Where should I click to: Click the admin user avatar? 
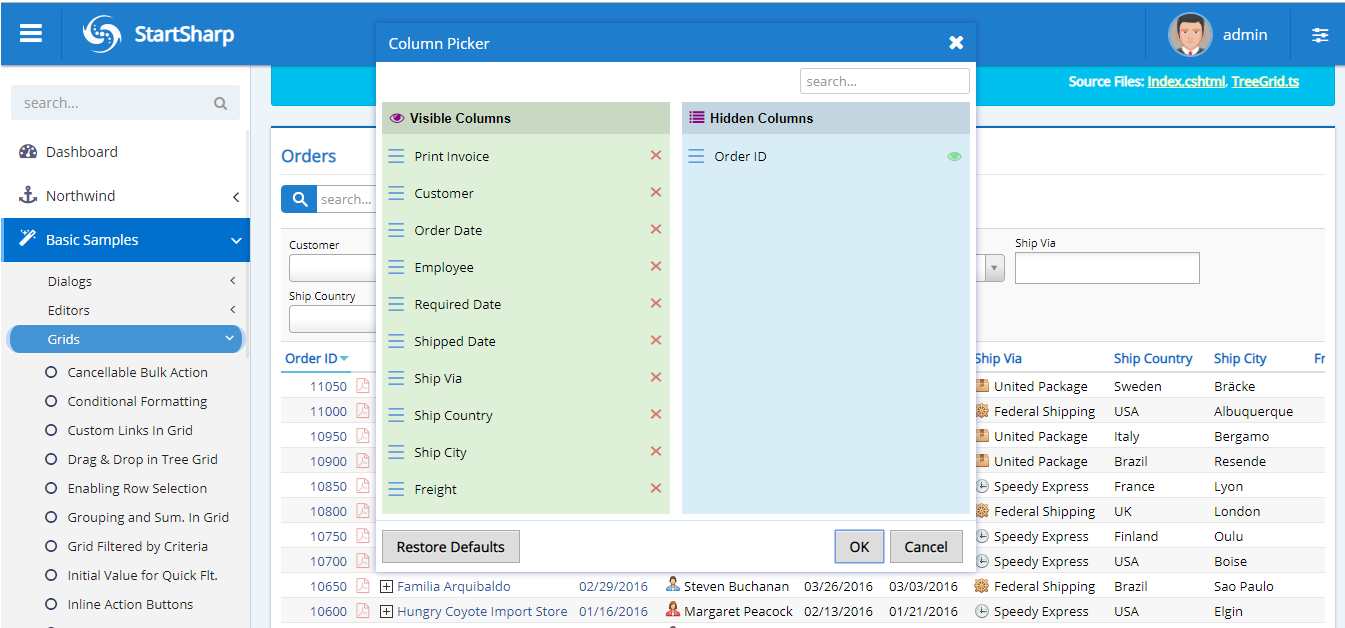point(1189,33)
